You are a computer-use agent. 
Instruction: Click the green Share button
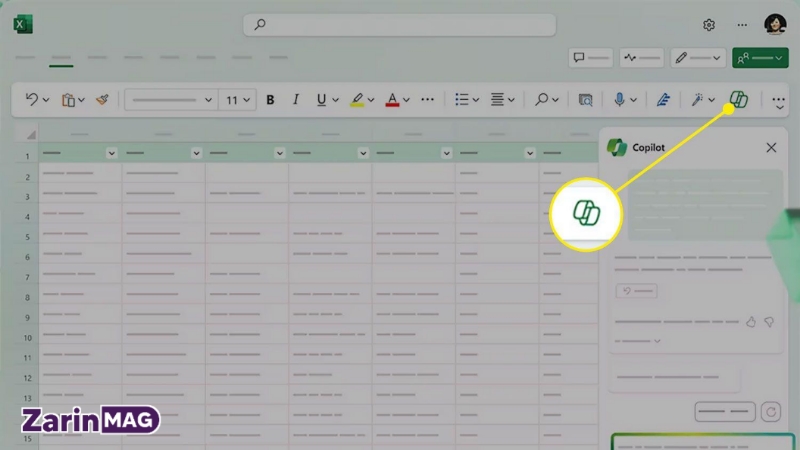[x=760, y=58]
